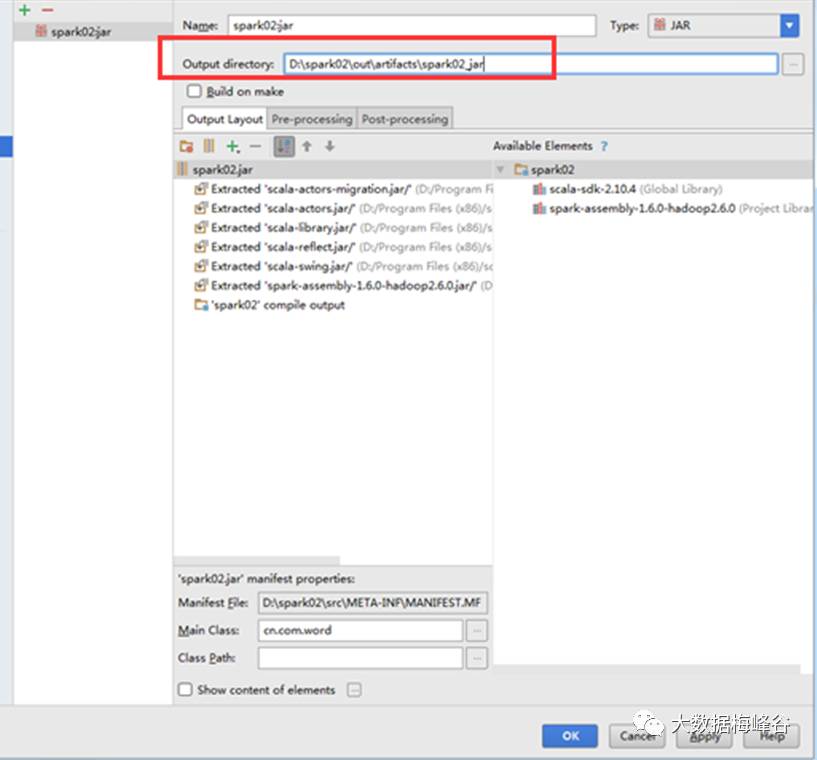Open Available Elements help question mark
The width and height of the screenshot is (817, 760).
tap(604, 146)
